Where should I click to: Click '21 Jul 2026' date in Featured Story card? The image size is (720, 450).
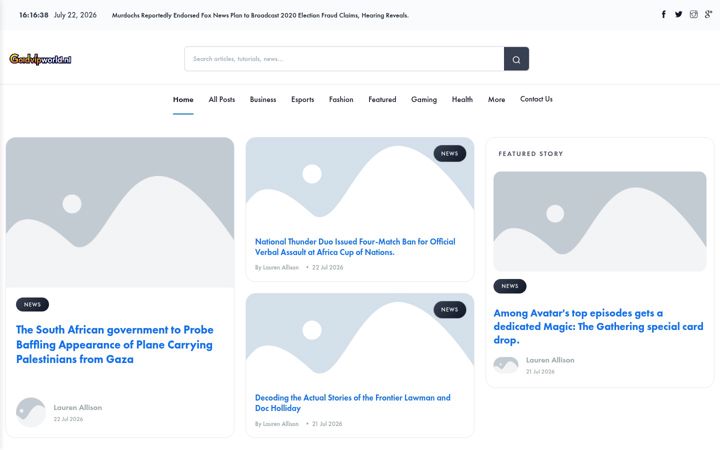(x=540, y=371)
